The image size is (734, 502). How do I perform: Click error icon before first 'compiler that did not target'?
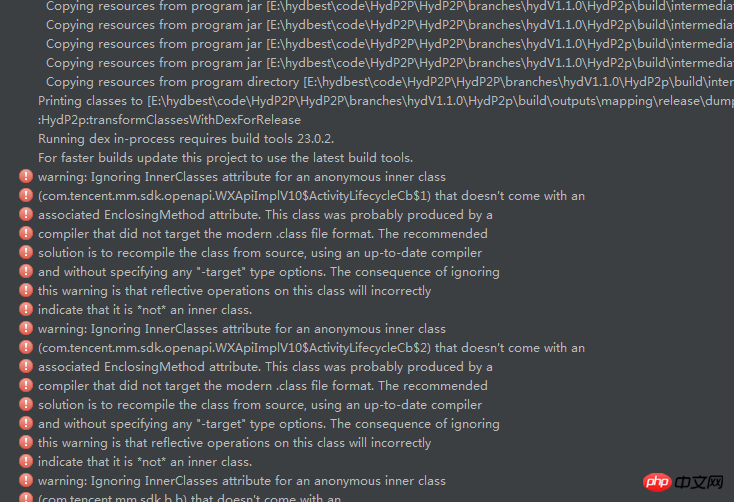click(26, 233)
